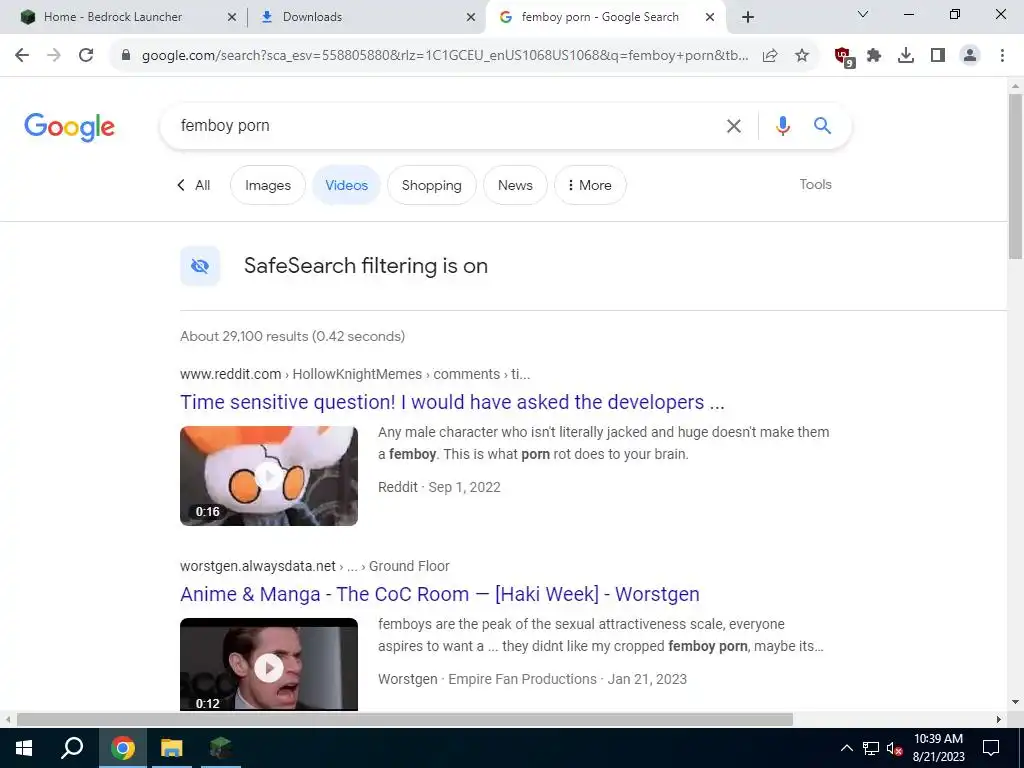Go back to All results
This screenshot has height=768, width=1024.
193,185
